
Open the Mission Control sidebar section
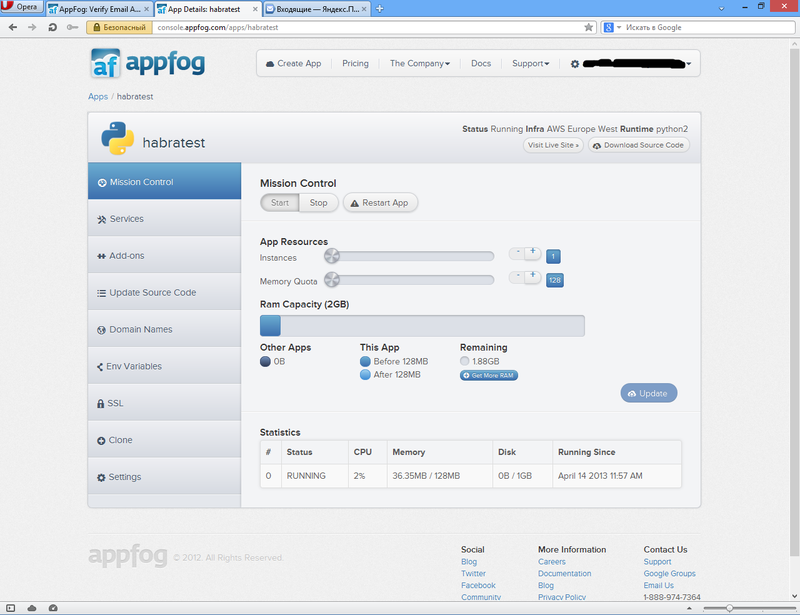click(164, 182)
